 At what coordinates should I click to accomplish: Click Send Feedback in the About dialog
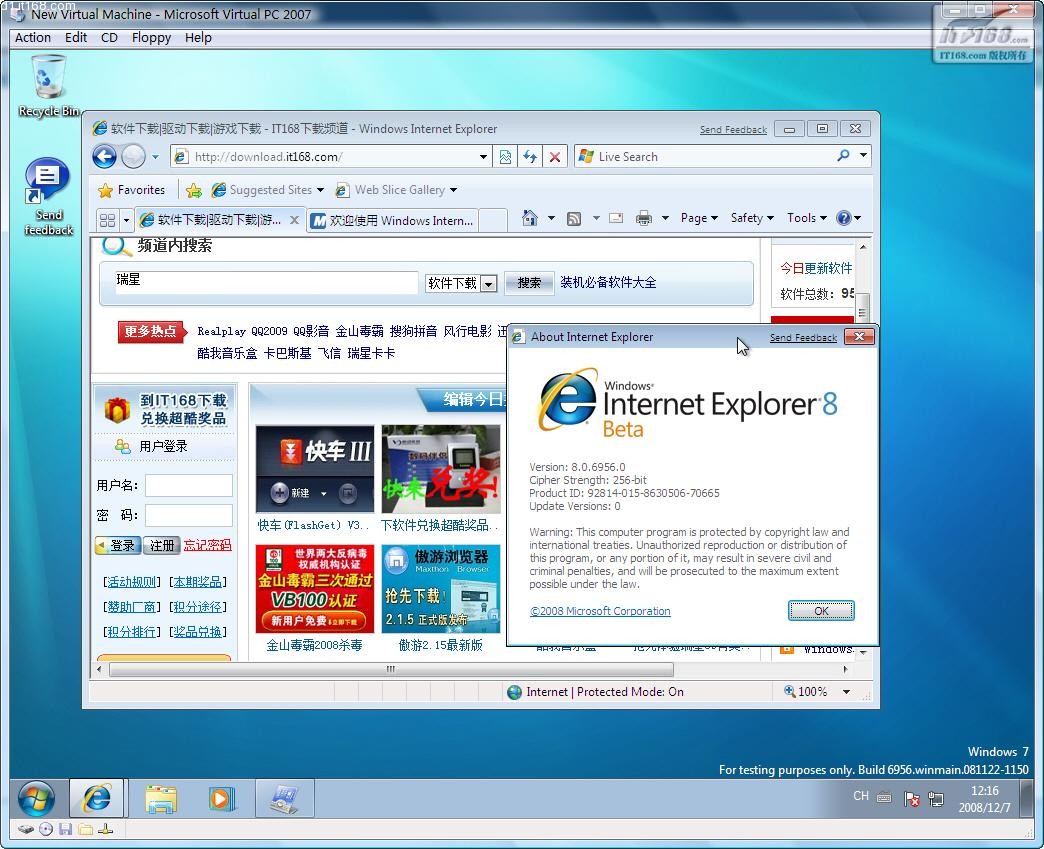803,338
